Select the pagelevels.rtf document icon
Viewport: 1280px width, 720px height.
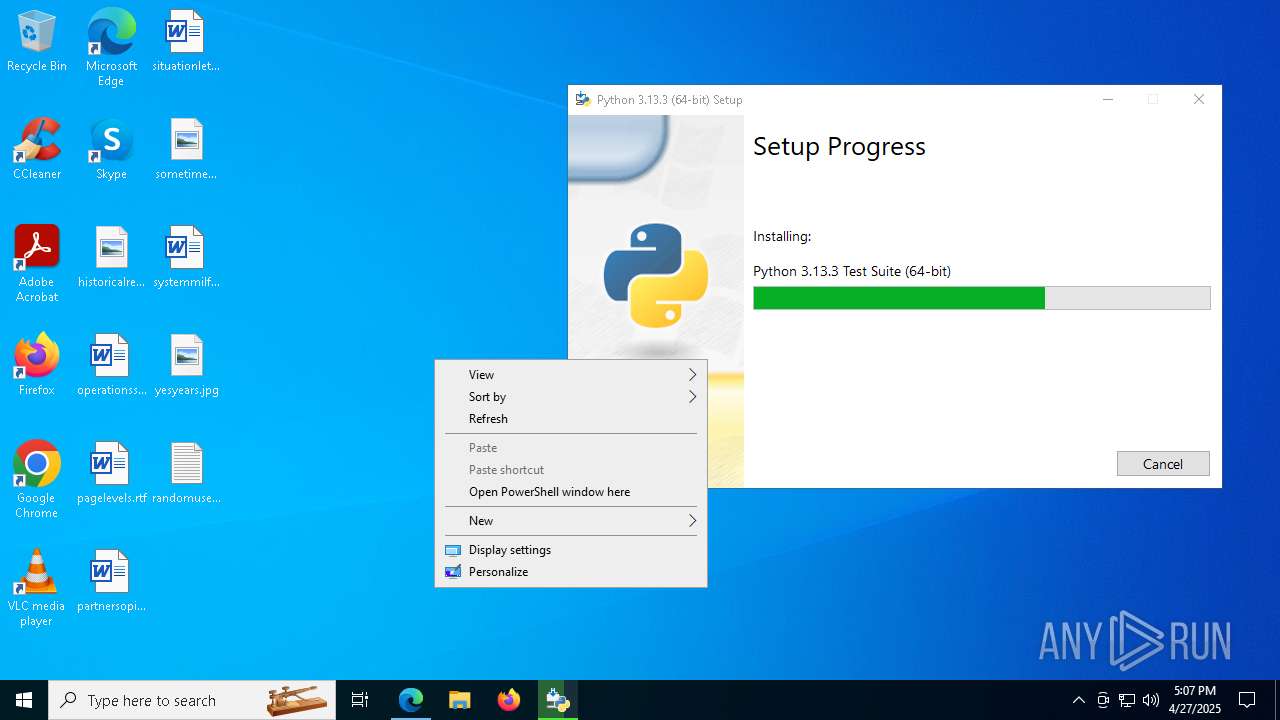coord(111,474)
